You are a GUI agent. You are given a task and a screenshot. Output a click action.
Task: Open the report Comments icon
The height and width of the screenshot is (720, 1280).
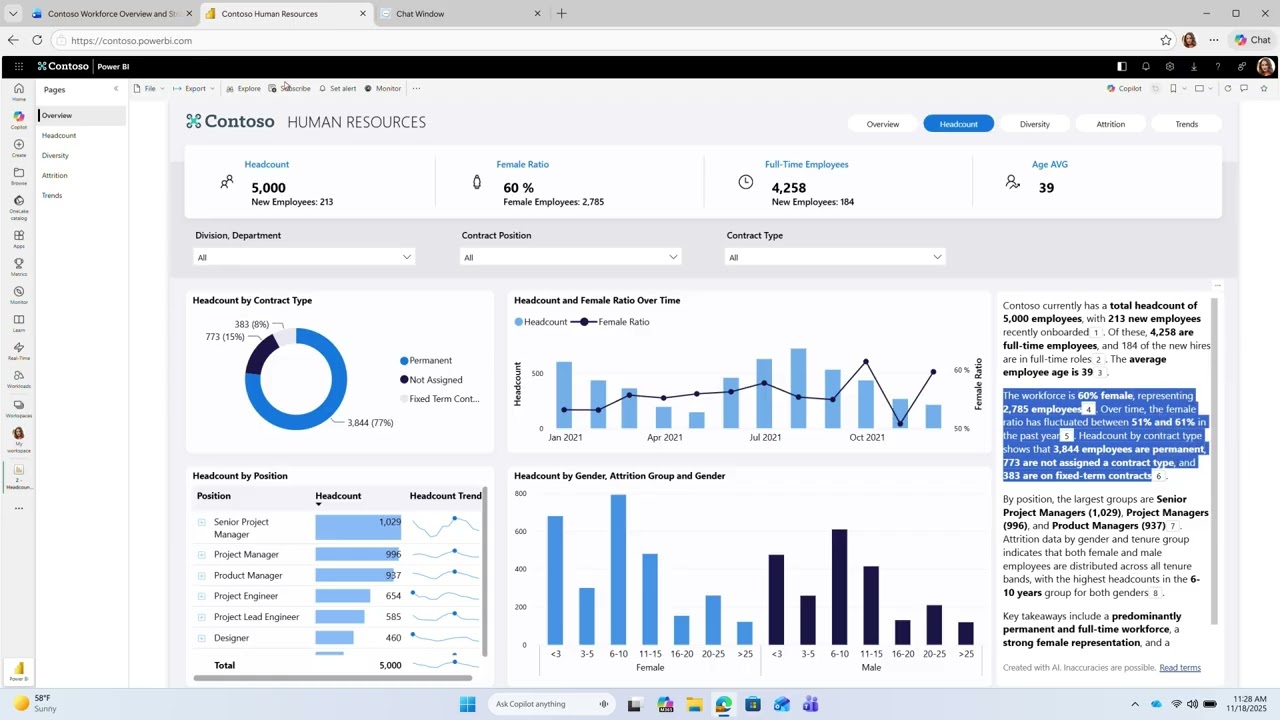pyautogui.click(x=1244, y=88)
